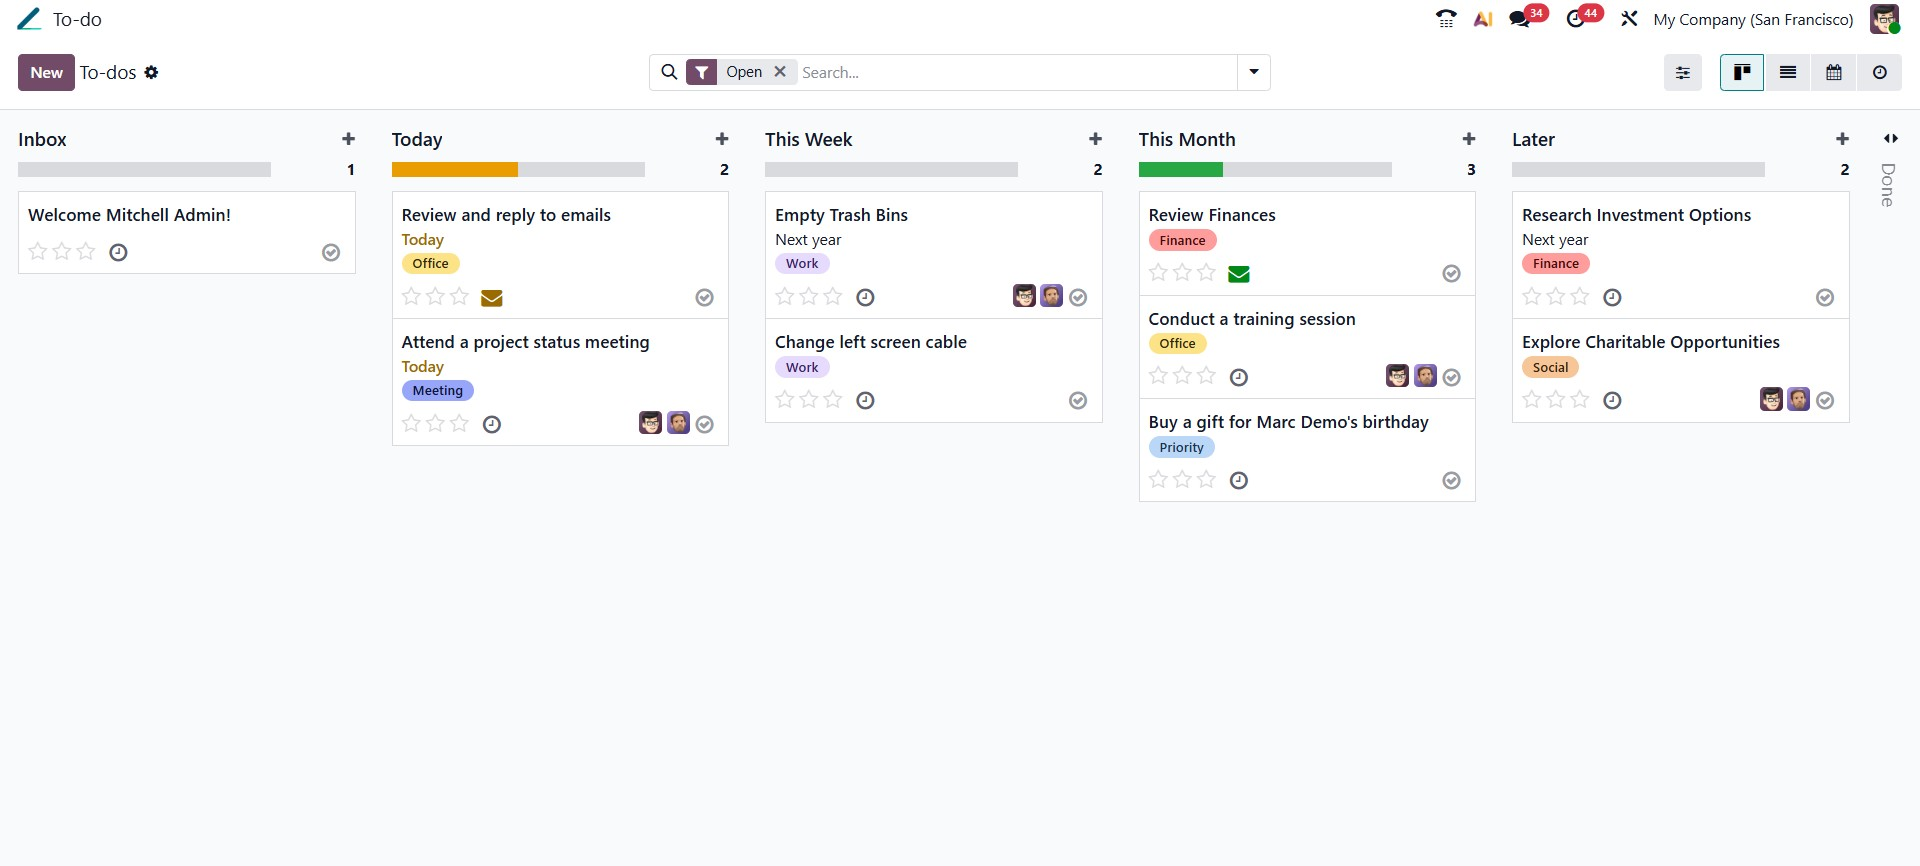Switch to activity view
The height and width of the screenshot is (866, 1920).
(x=1880, y=73)
